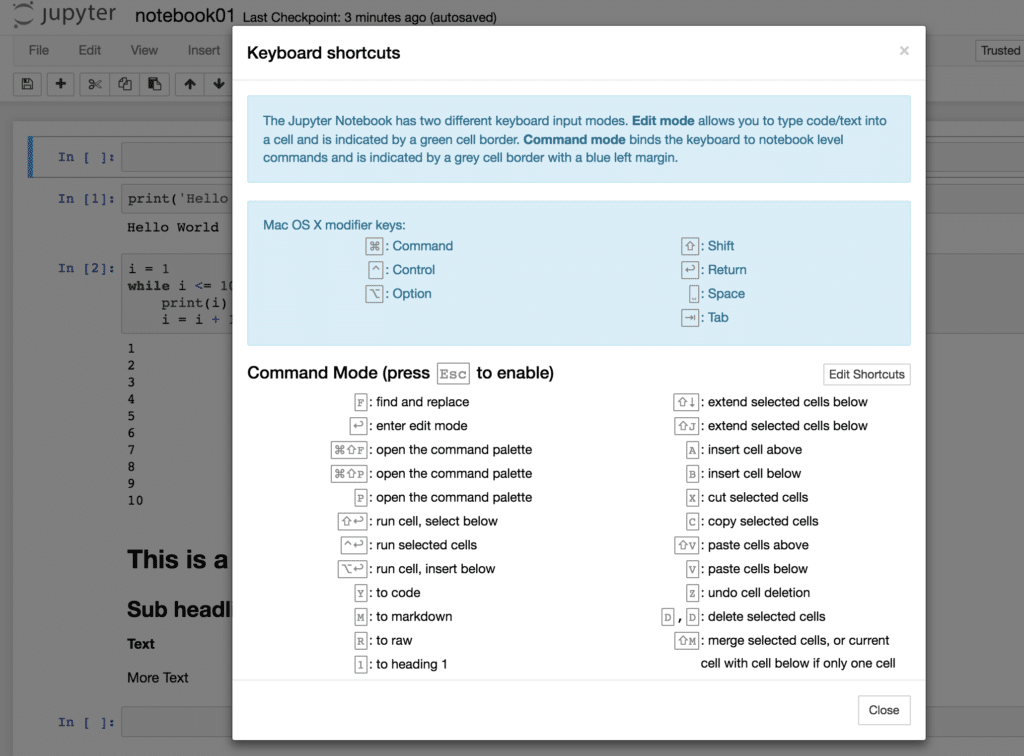Open the Insert menu
Image resolution: width=1024 pixels, height=756 pixels.
click(x=204, y=50)
